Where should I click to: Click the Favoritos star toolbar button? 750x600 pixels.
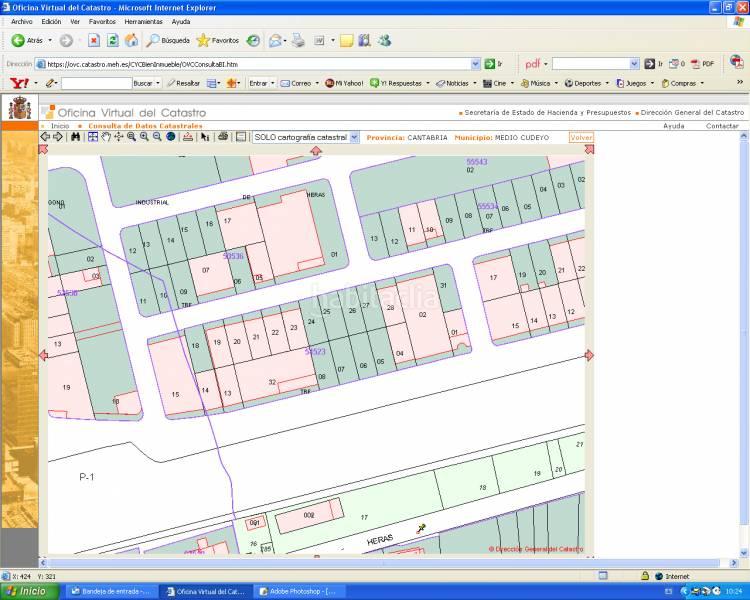pyautogui.click(x=218, y=41)
